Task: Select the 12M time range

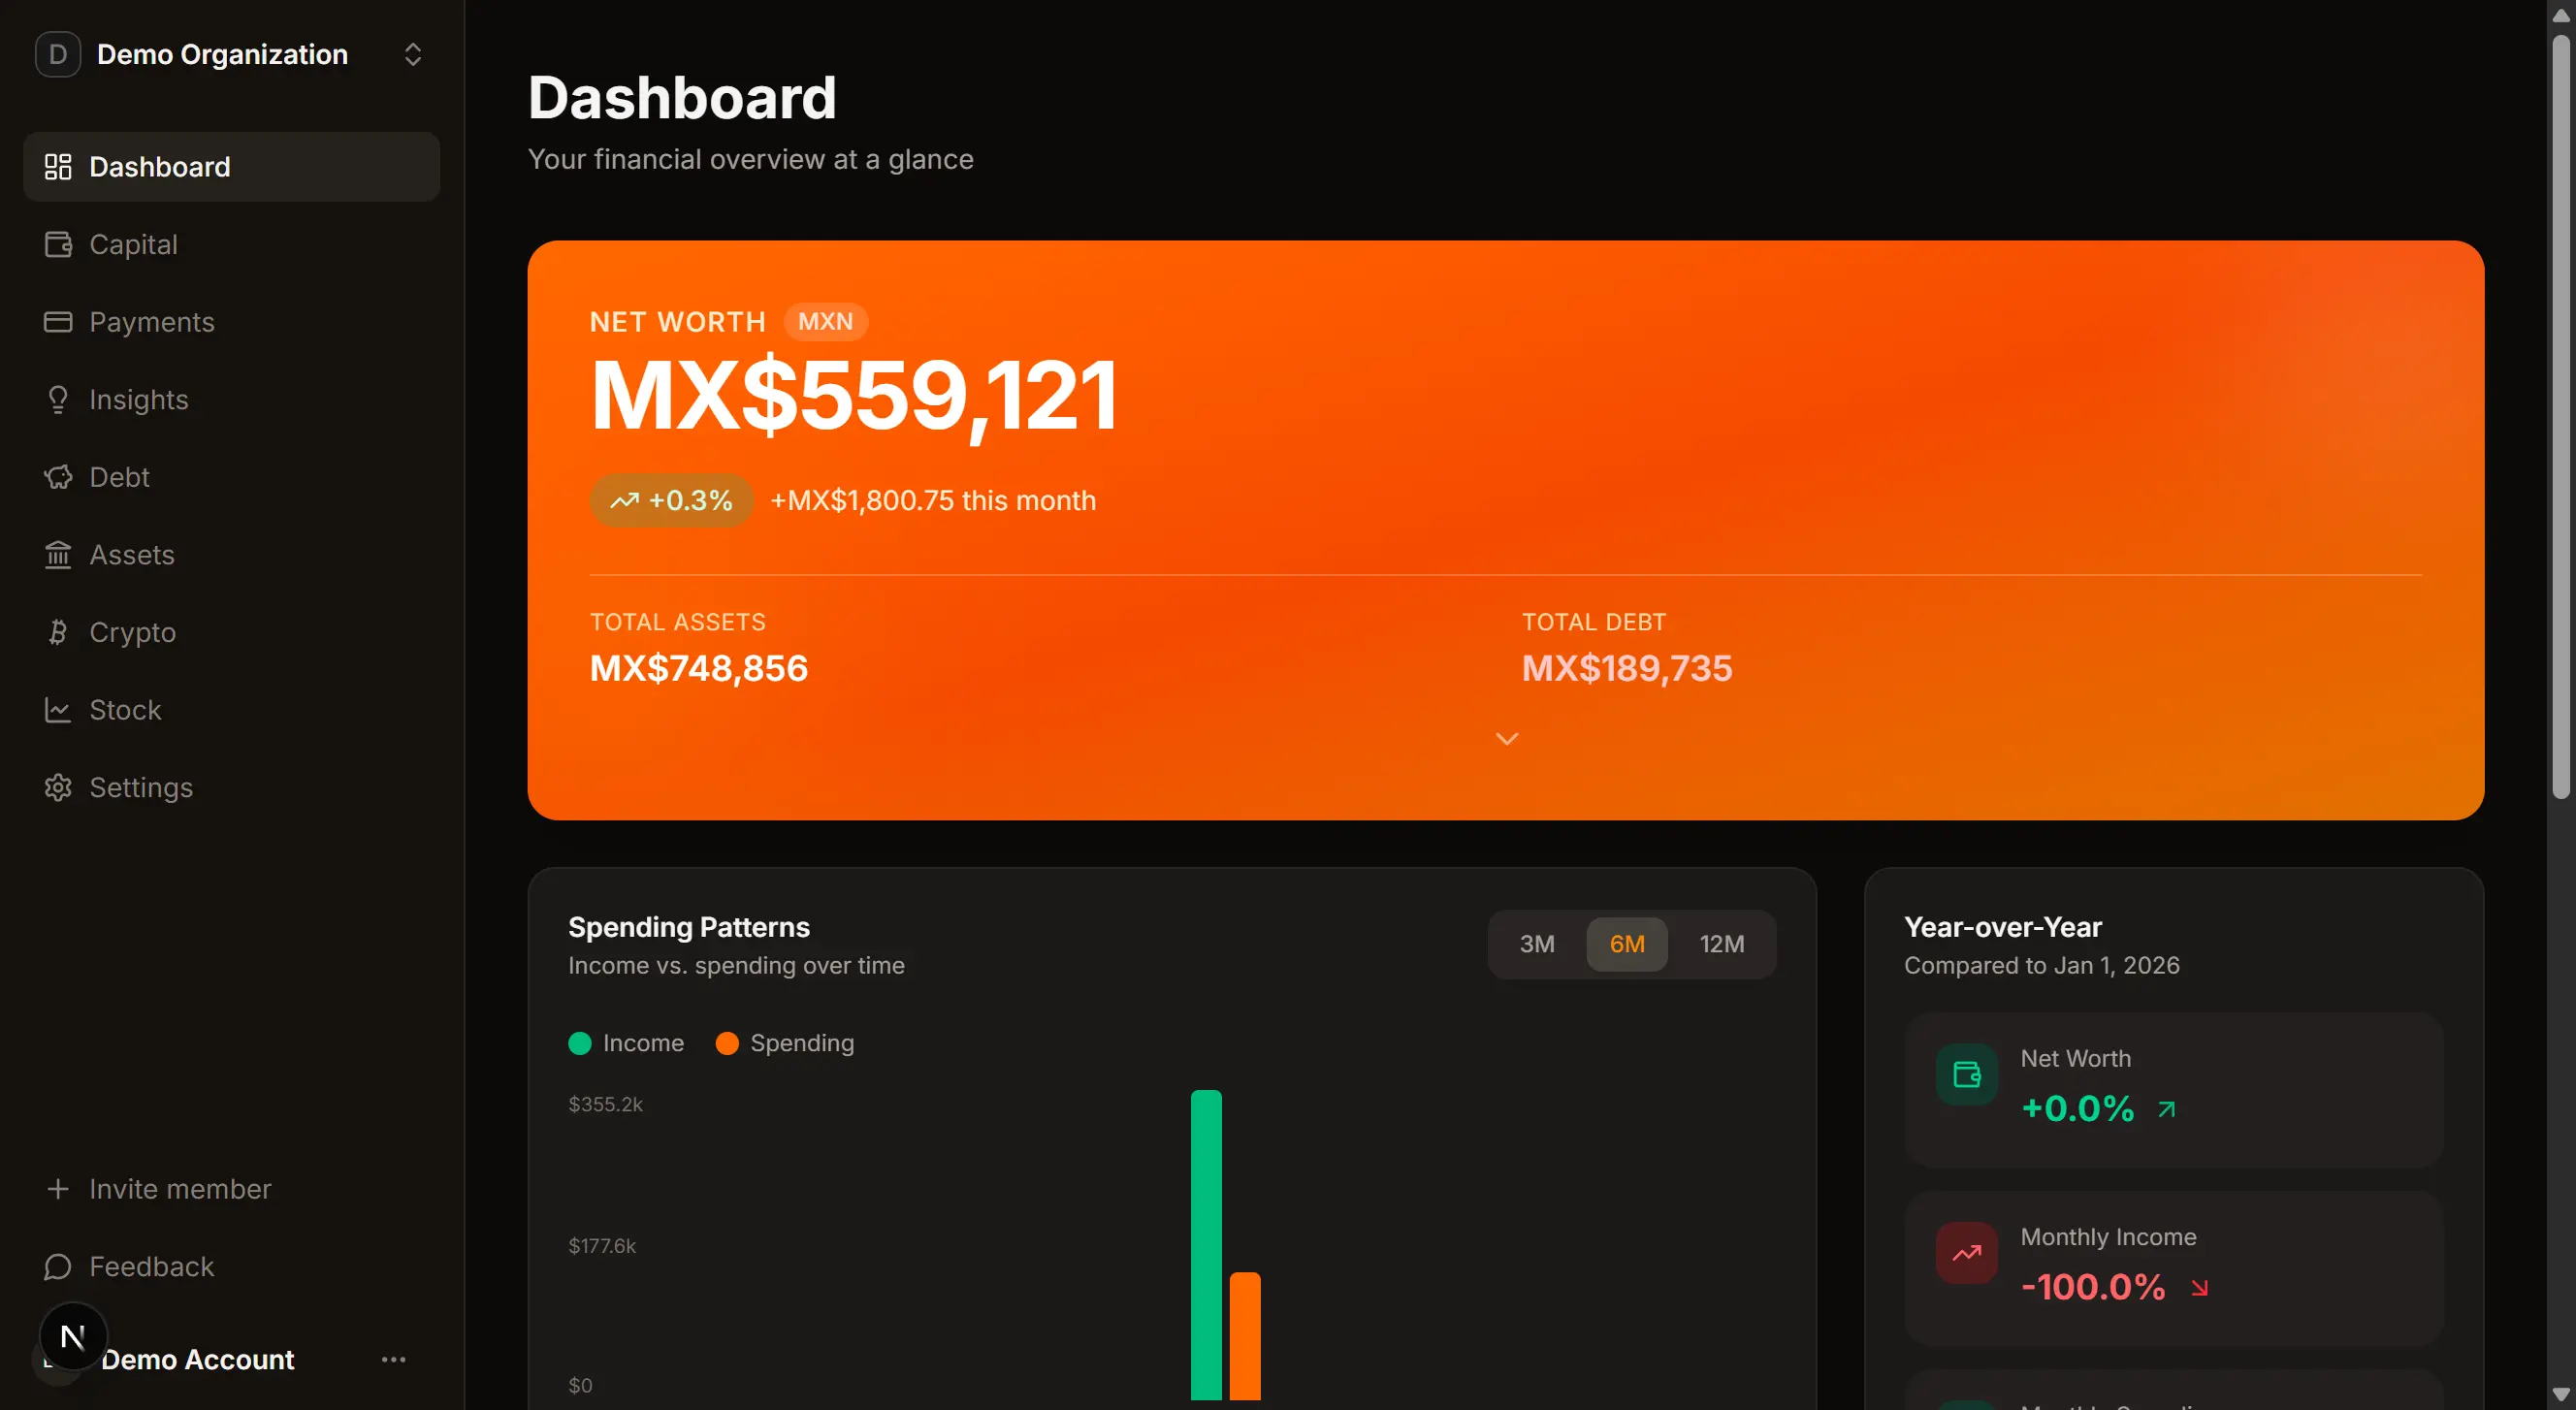Action: tap(1721, 944)
